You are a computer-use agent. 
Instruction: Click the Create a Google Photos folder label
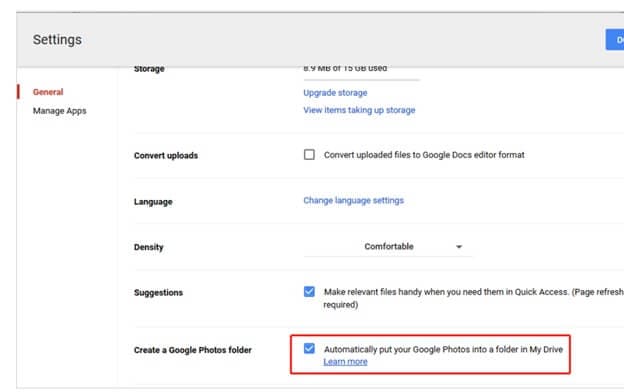click(x=193, y=350)
